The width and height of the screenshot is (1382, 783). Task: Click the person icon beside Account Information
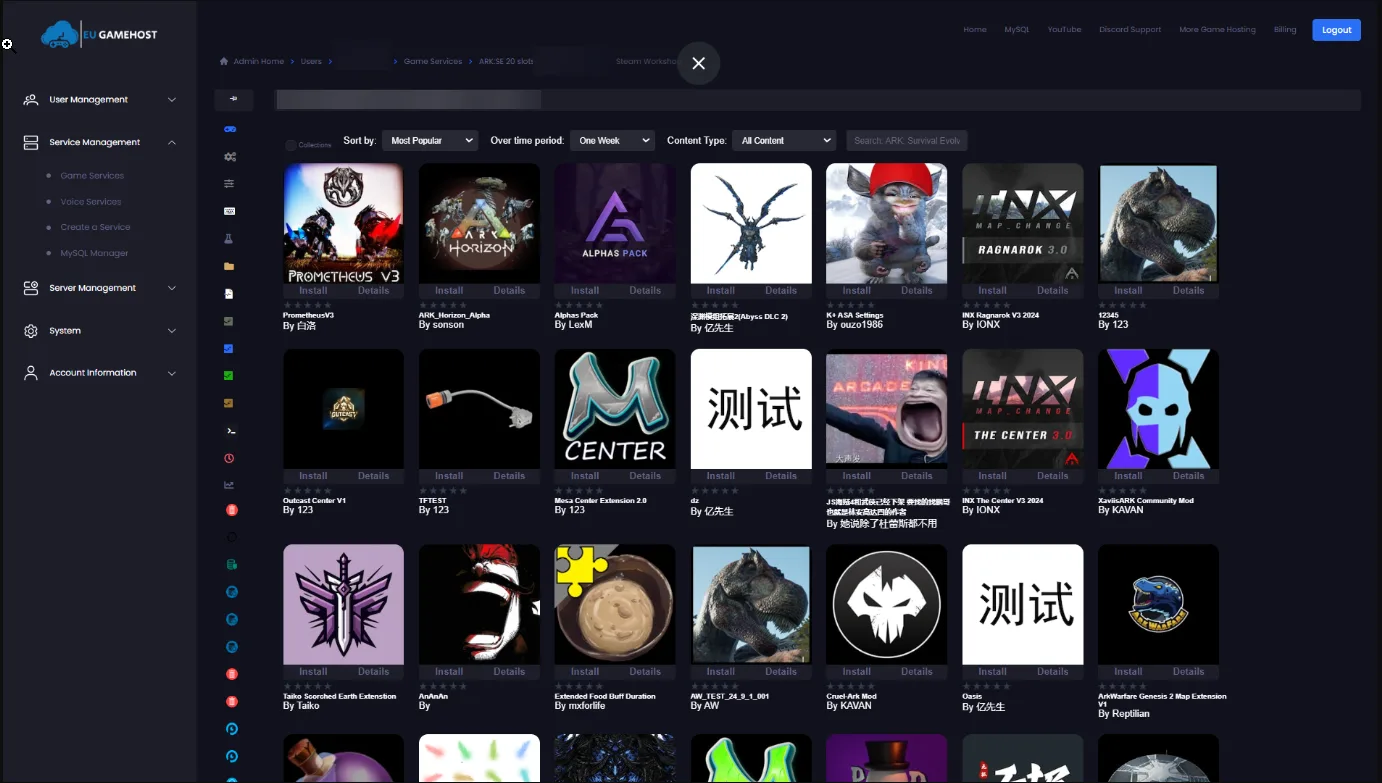(x=31, y=373)
